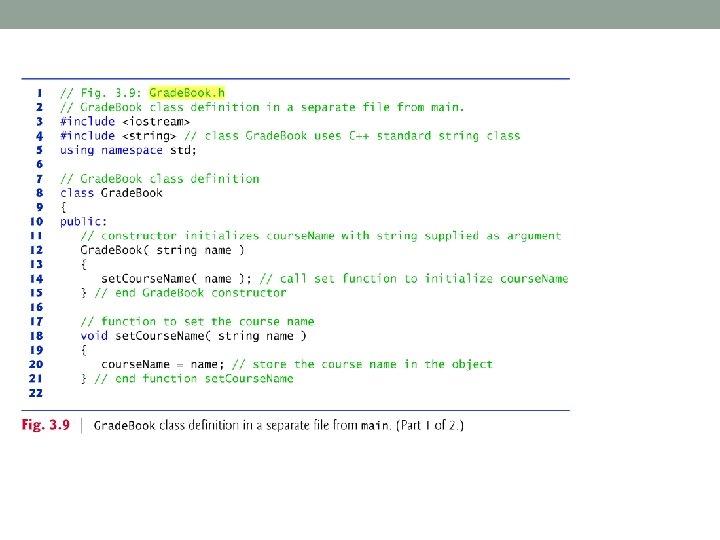The height and width of the screenshot is (540, 720).
Task: Click the '// function to set the course name' comment
Action: pyautogui.click(x=197, y=321)
